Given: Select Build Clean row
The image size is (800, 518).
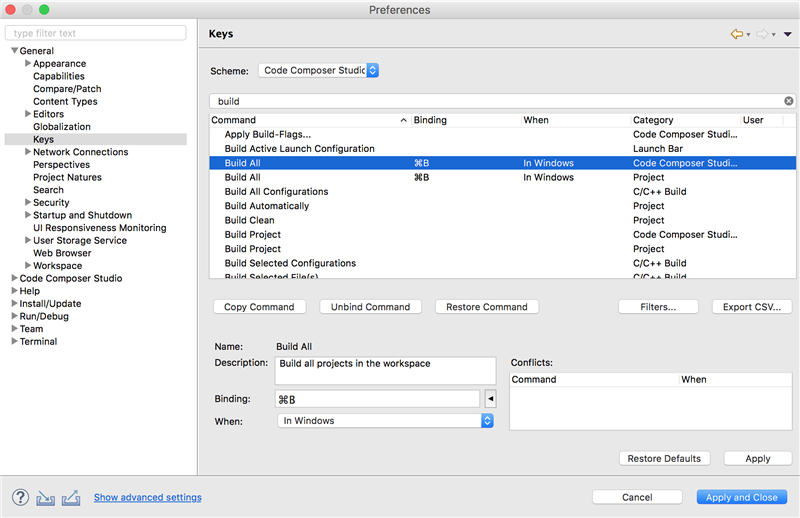Looking at the screenshot, I should click(x=503, y=220).
